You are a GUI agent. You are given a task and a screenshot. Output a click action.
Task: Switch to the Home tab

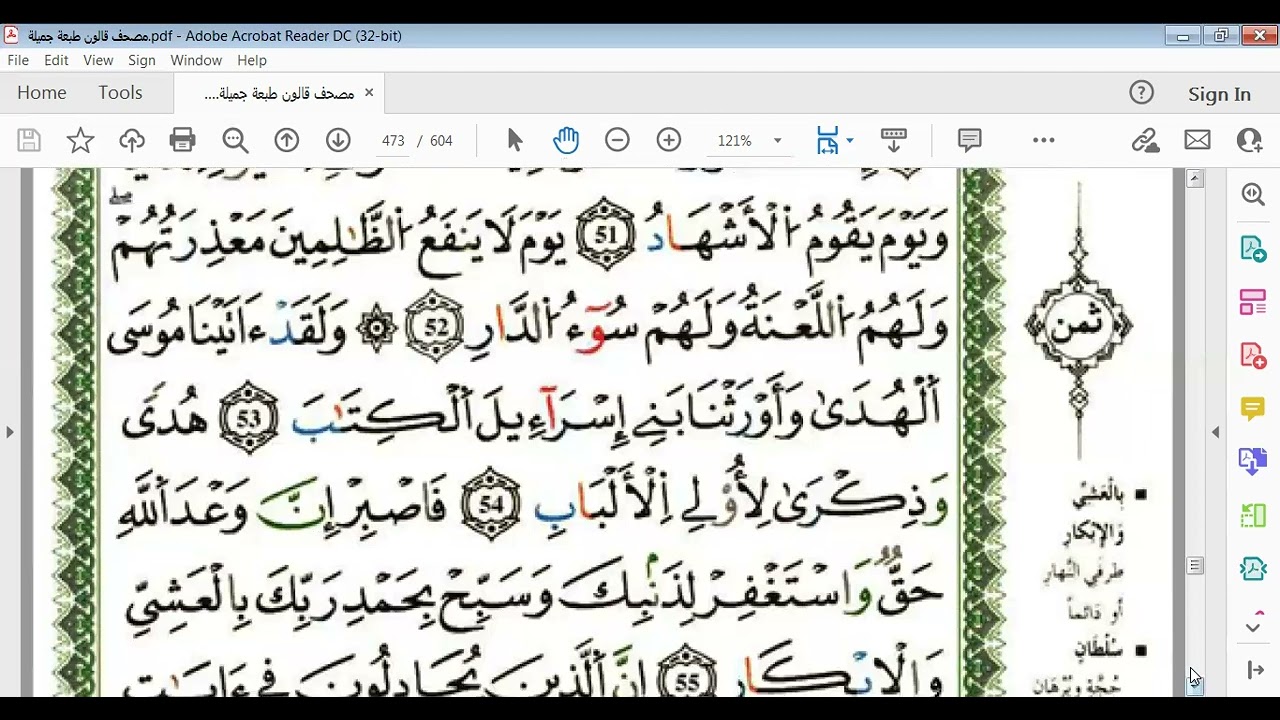(x=42, y=93)
